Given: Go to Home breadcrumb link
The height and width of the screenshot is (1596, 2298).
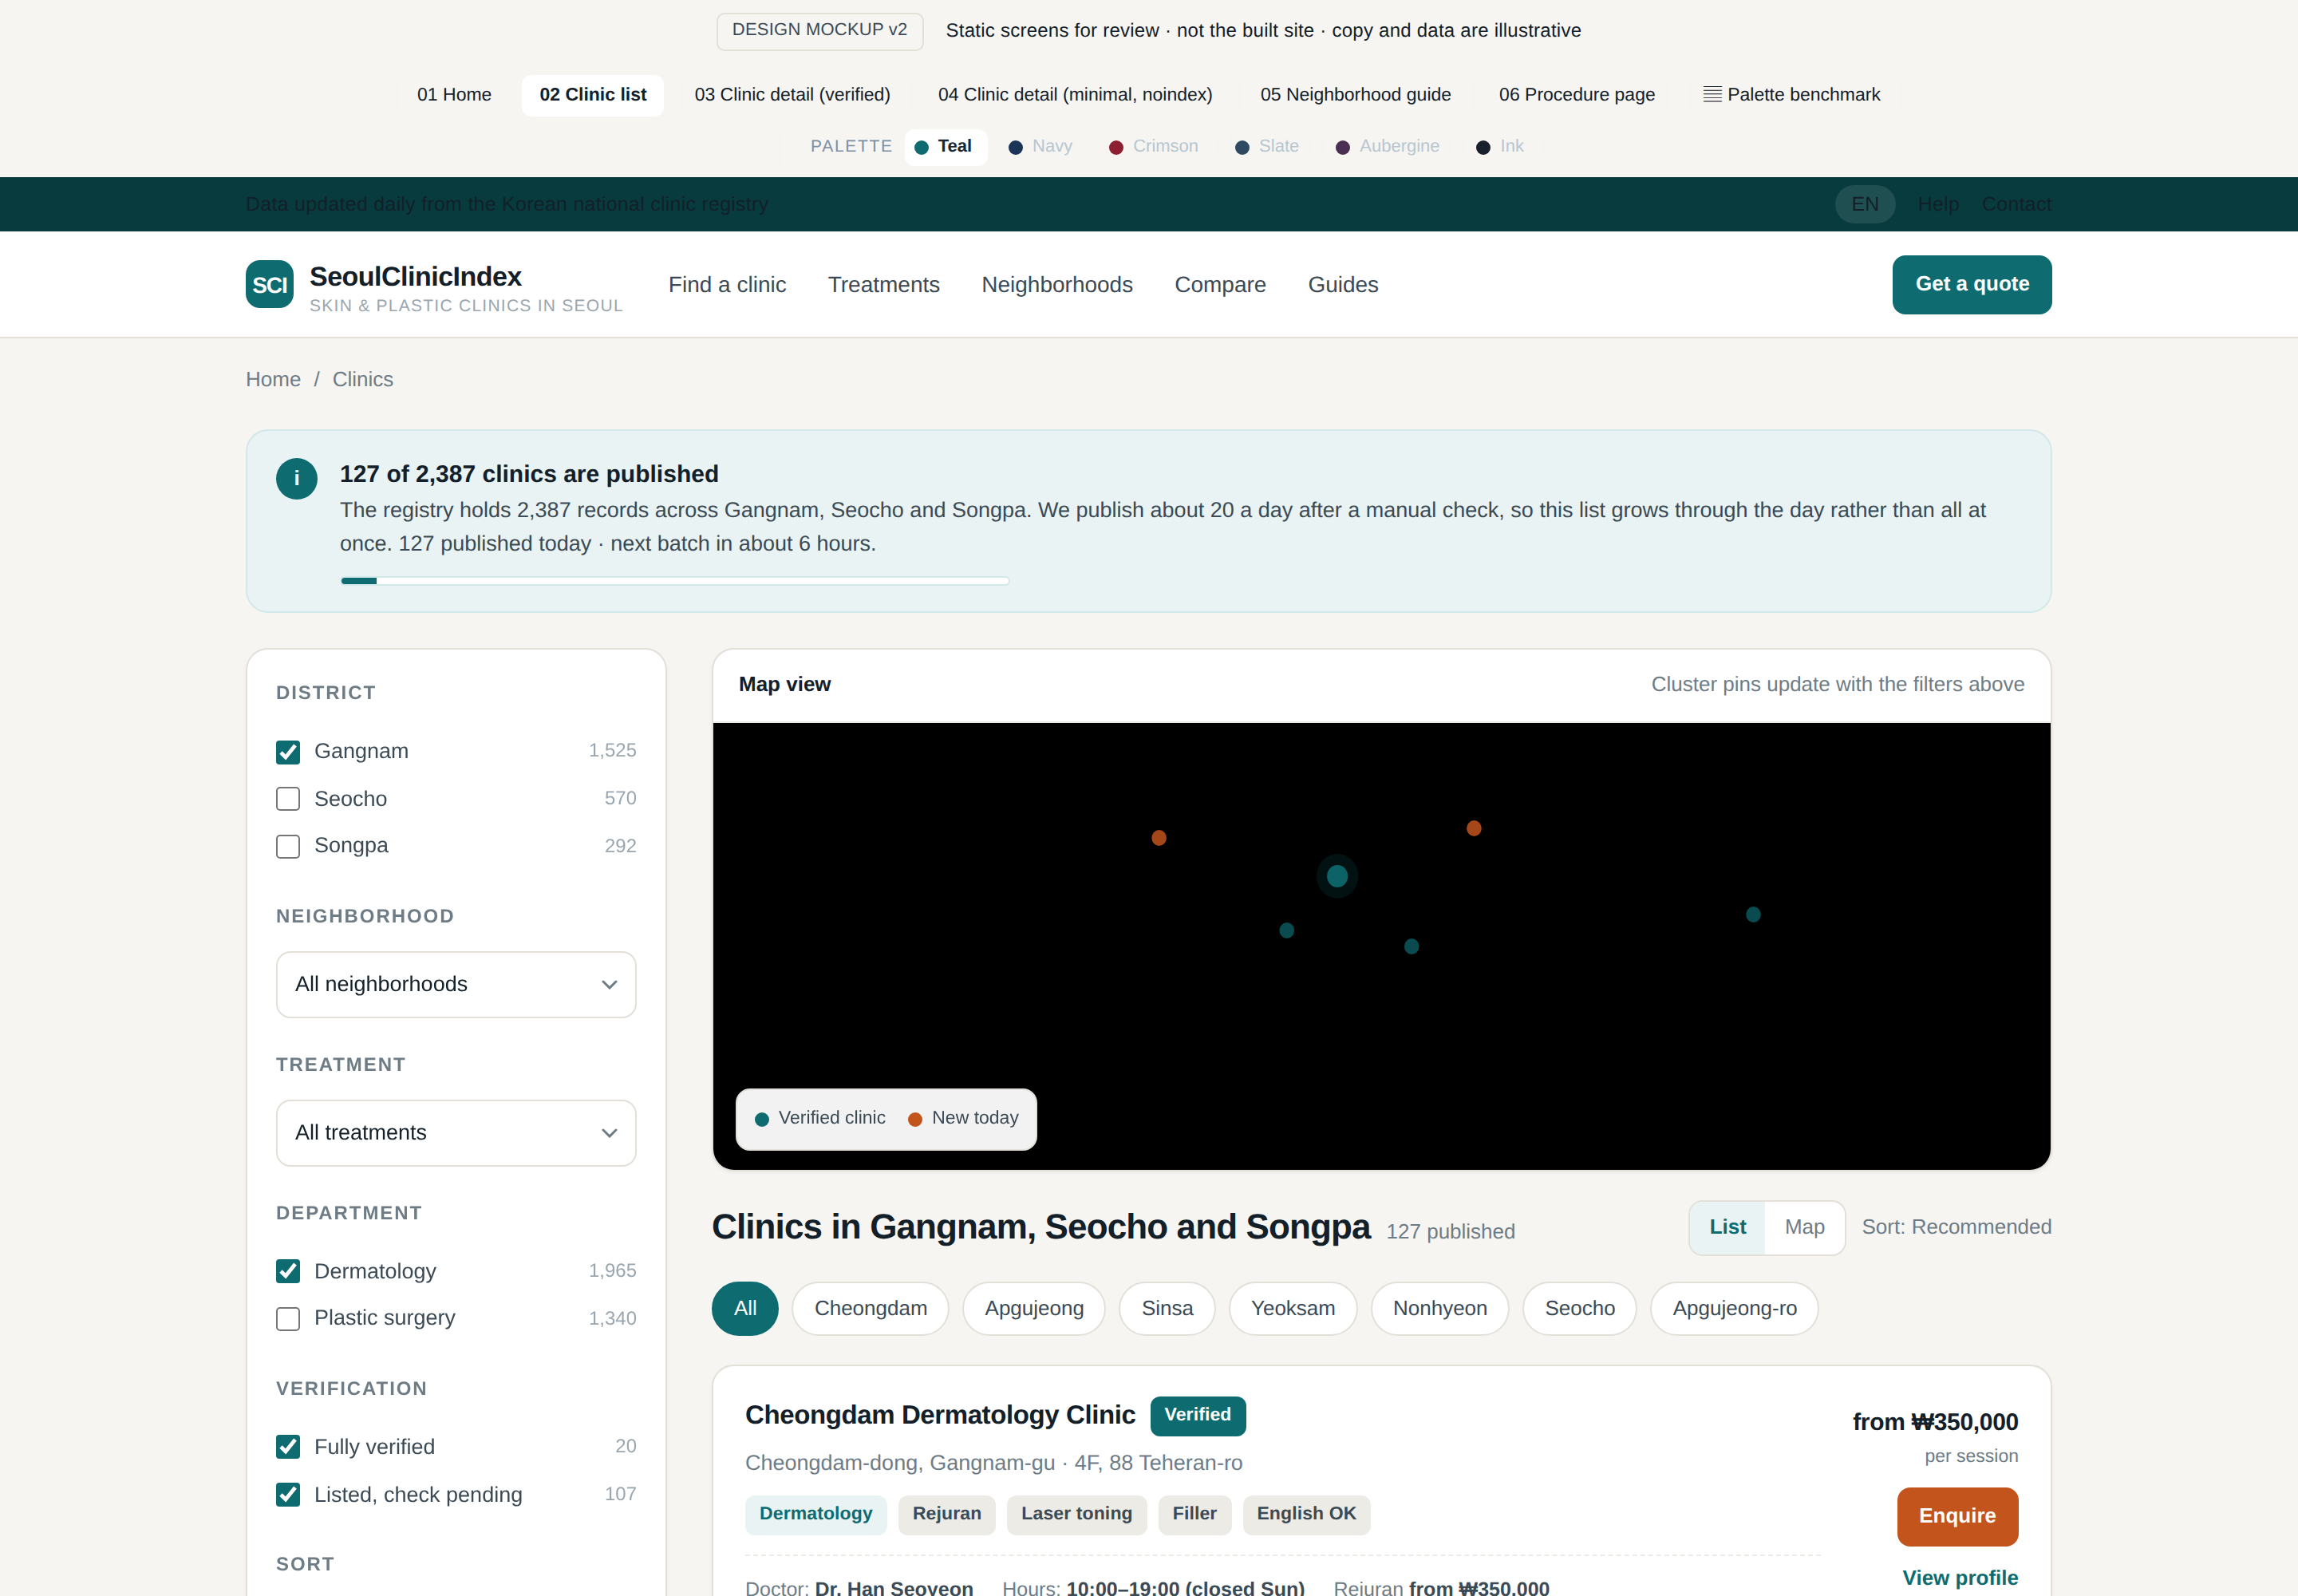Looking at the screenshot, I should (x=273, y=380).
